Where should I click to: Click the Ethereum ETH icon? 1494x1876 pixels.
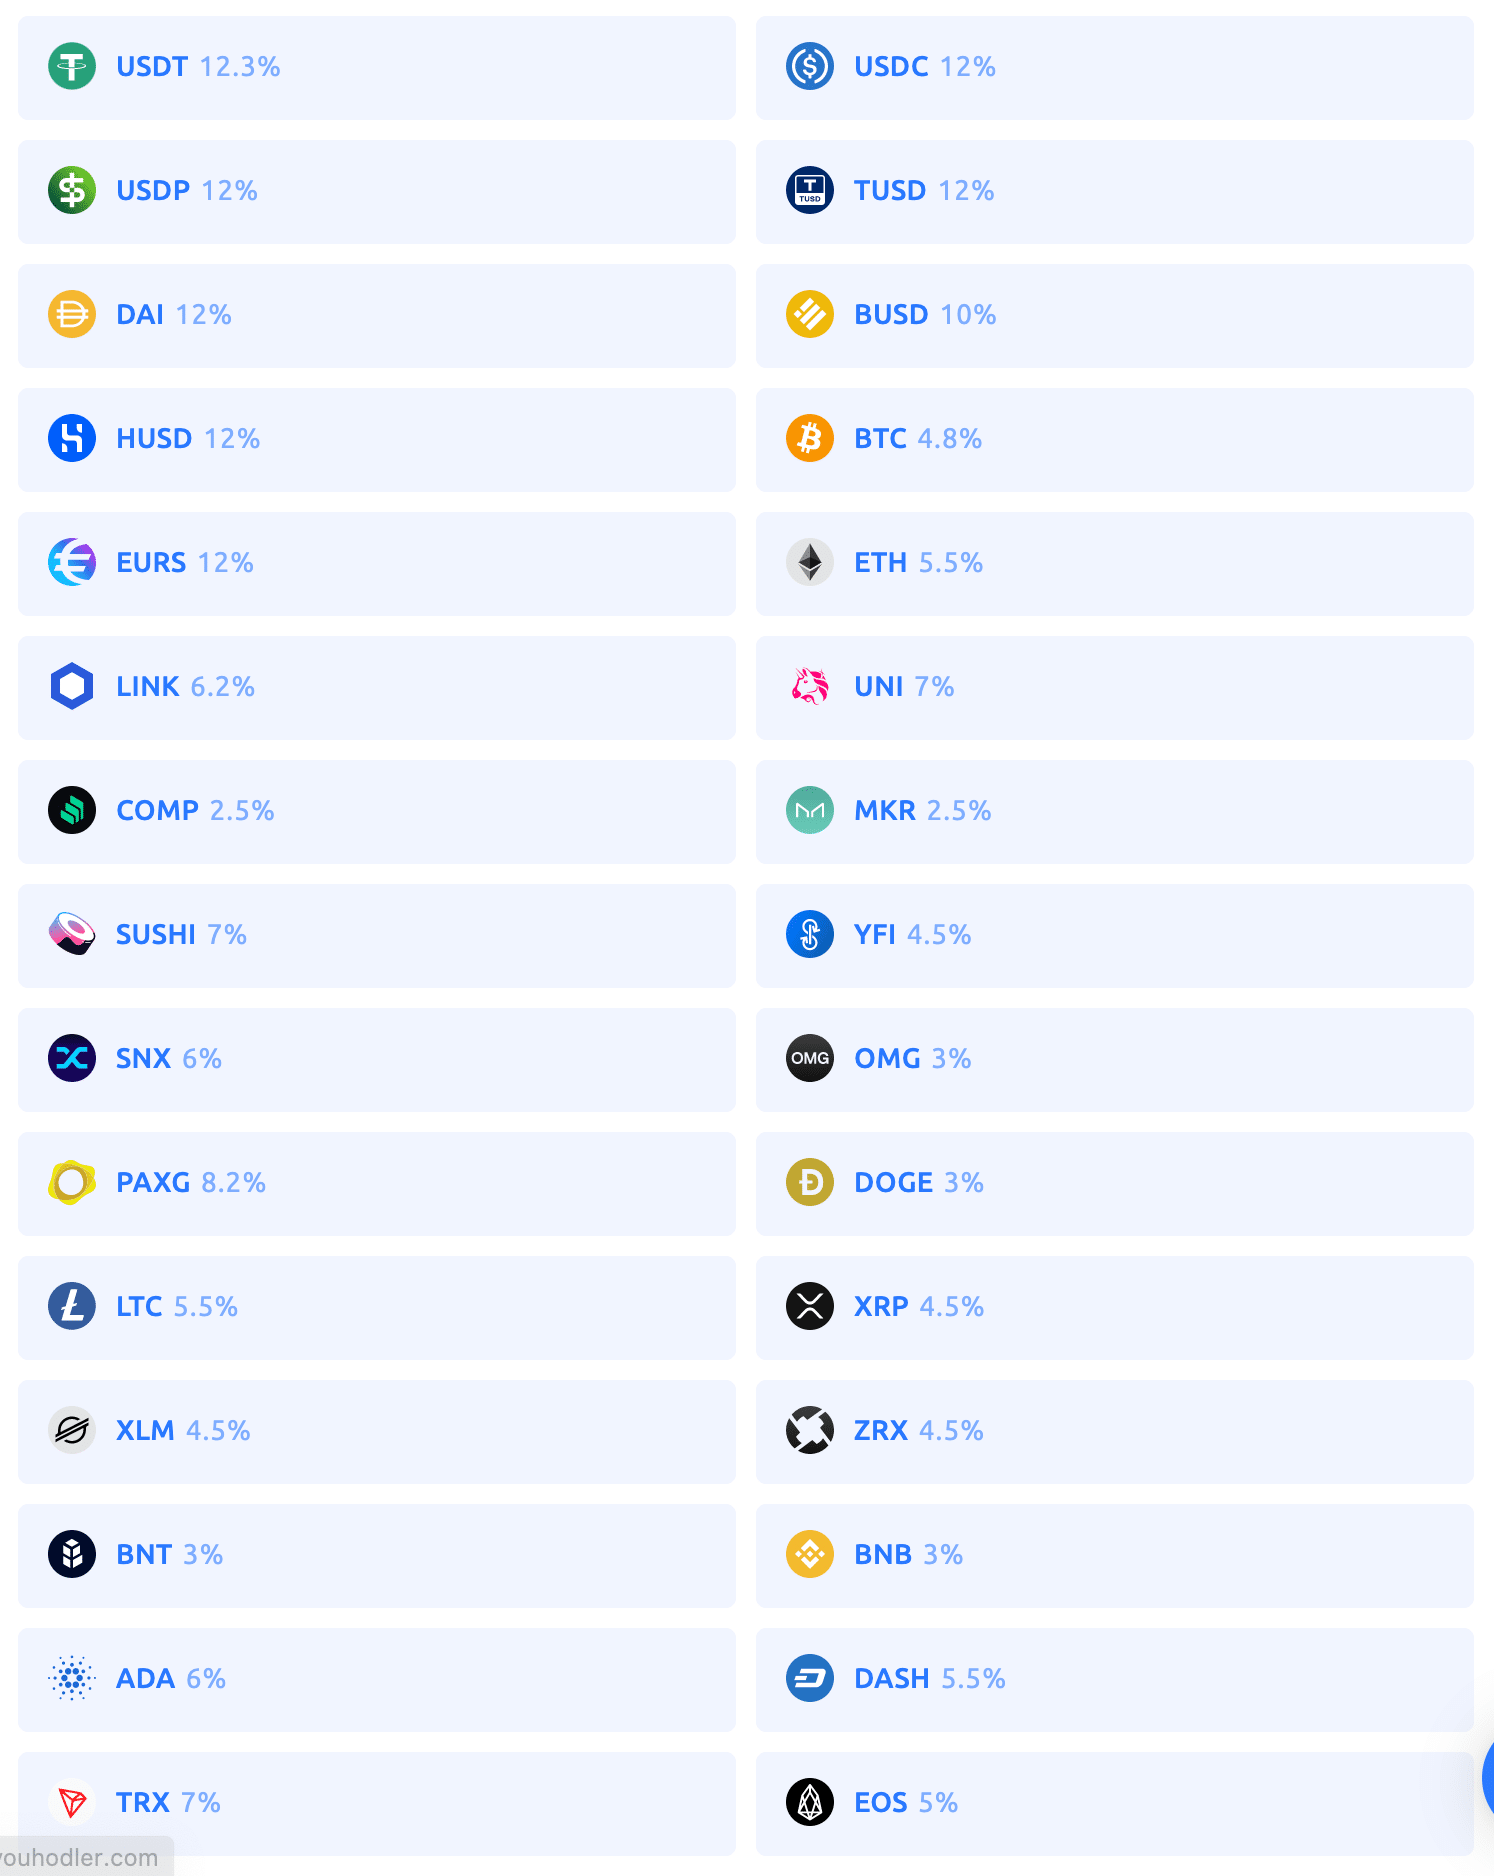(x=808, y=563)
